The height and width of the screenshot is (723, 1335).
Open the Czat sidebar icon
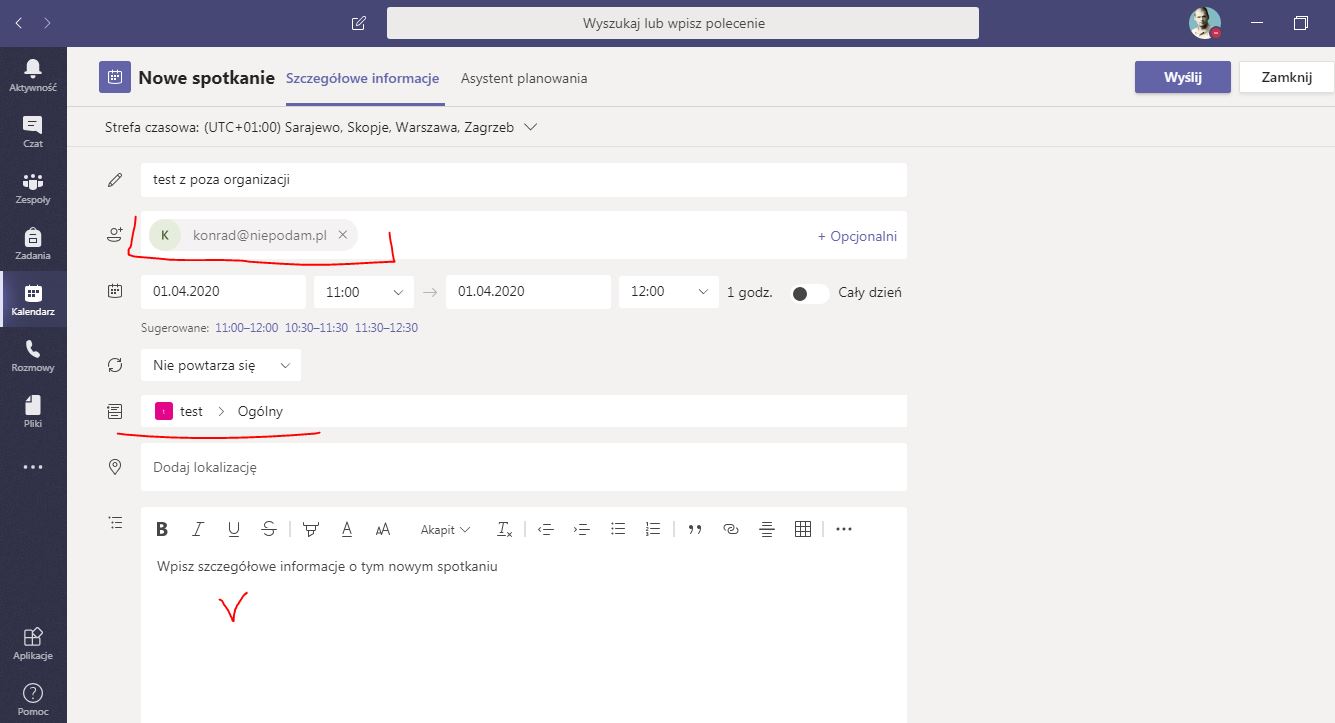(33, 131)
